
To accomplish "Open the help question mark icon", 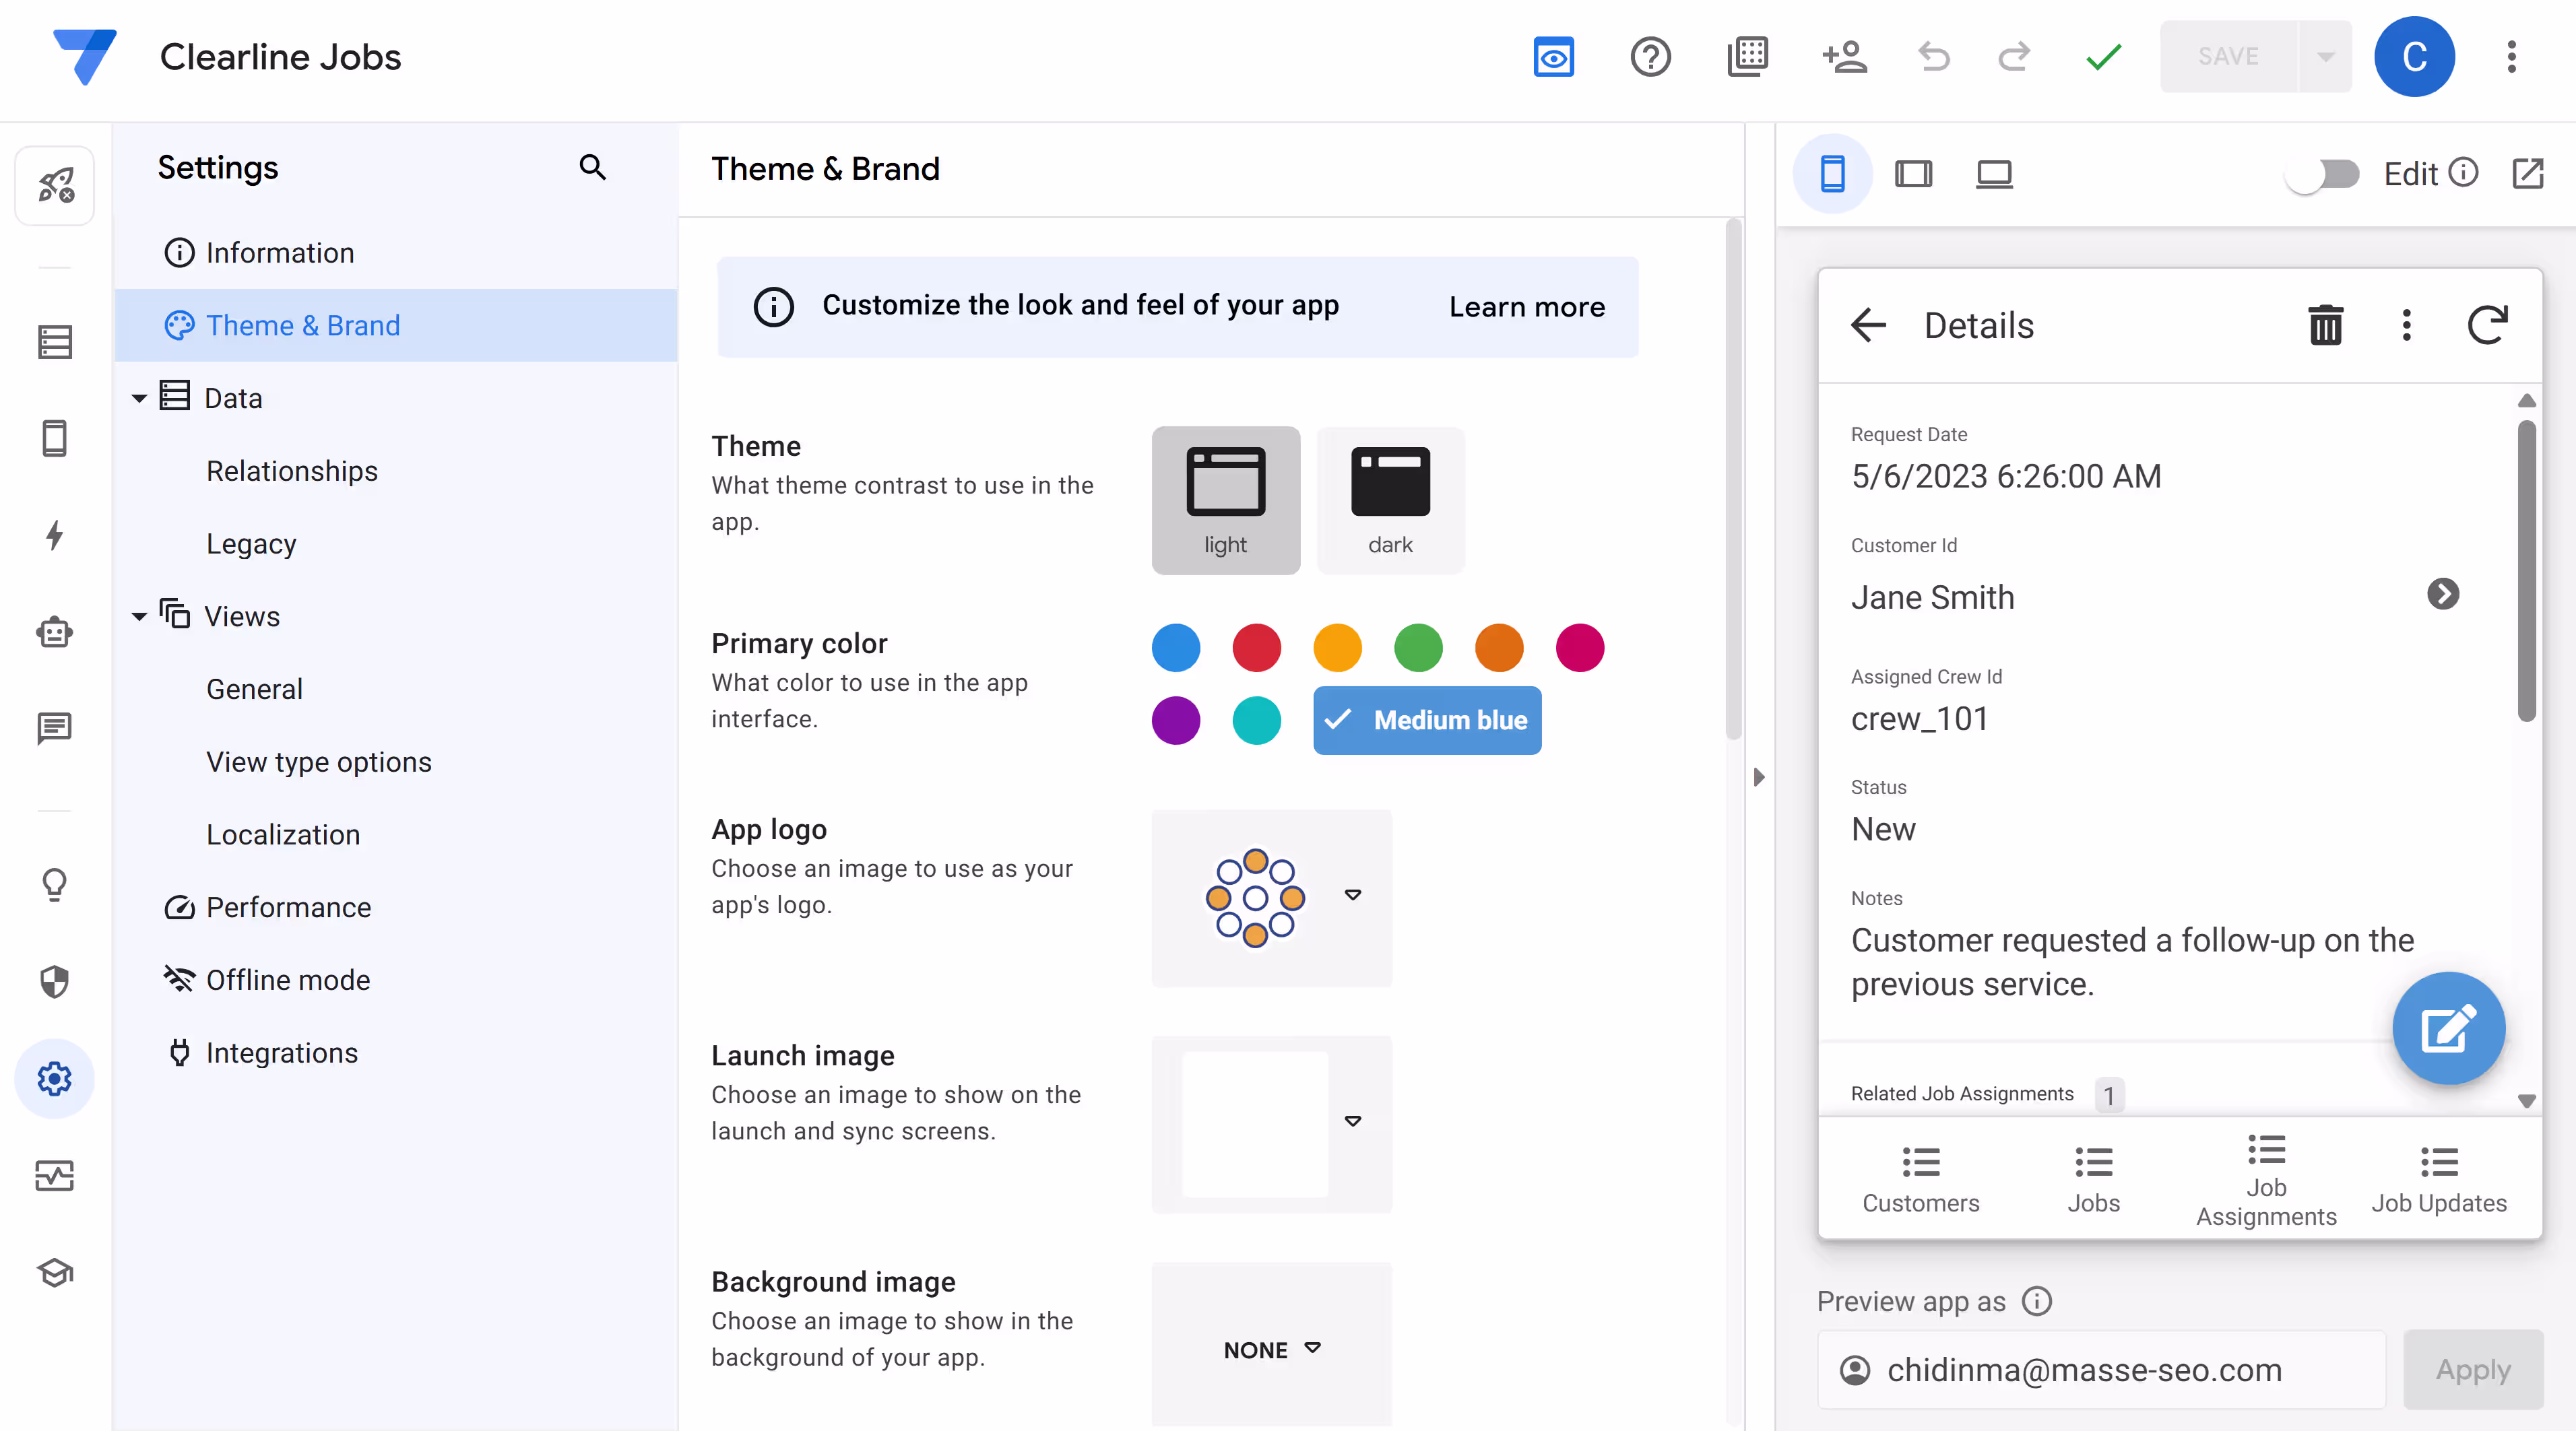I will click(1650, 57).
